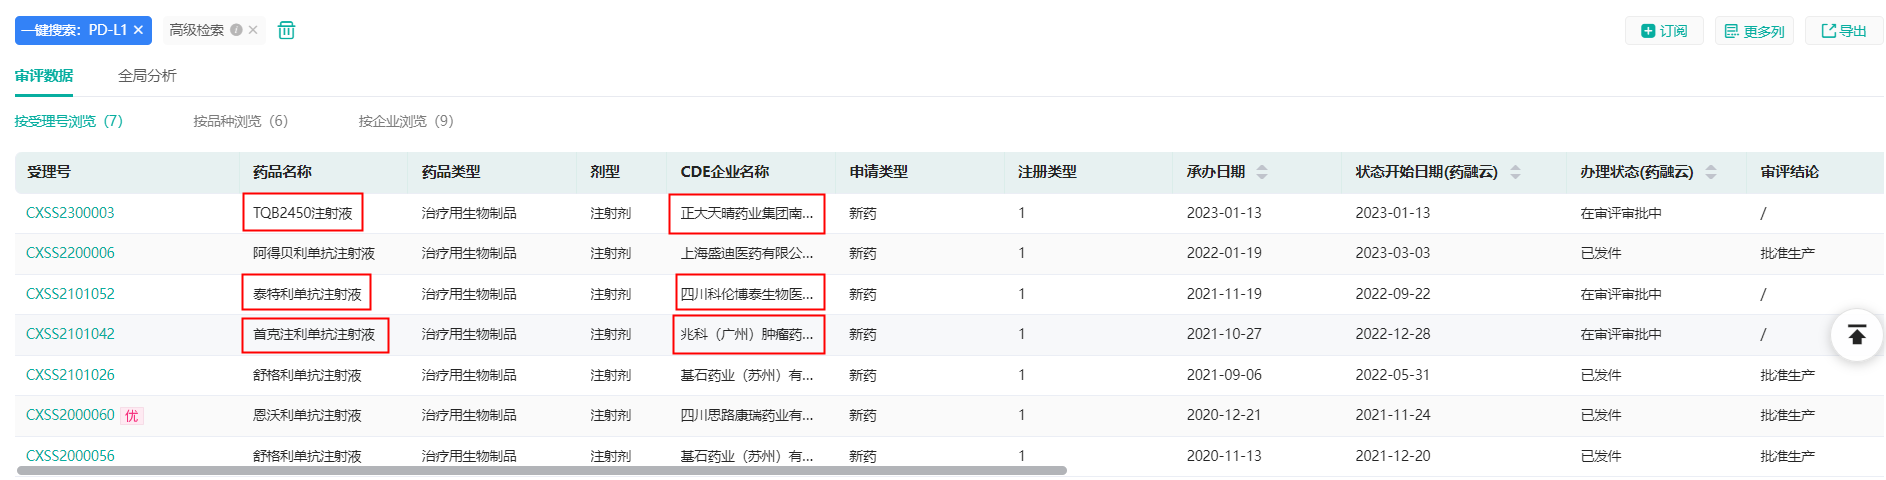The image size is (1886, 480).
Task: Click the 药品类型 column header
Action: point(451,172)
